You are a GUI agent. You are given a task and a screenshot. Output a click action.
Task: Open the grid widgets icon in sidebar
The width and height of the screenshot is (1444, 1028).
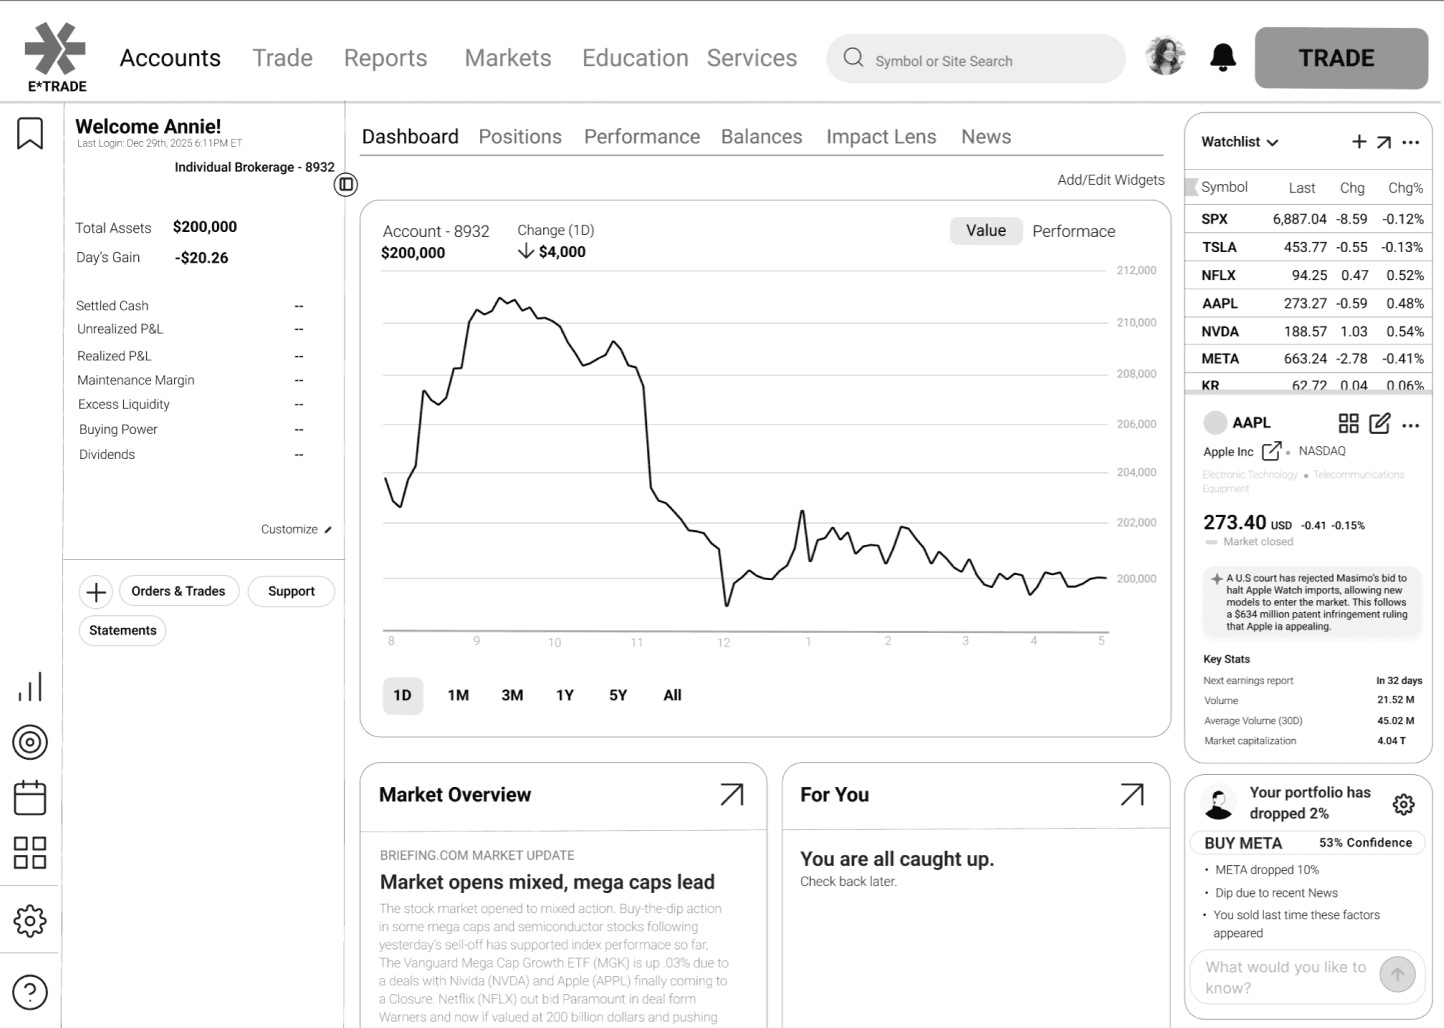[x=30, y=853]
